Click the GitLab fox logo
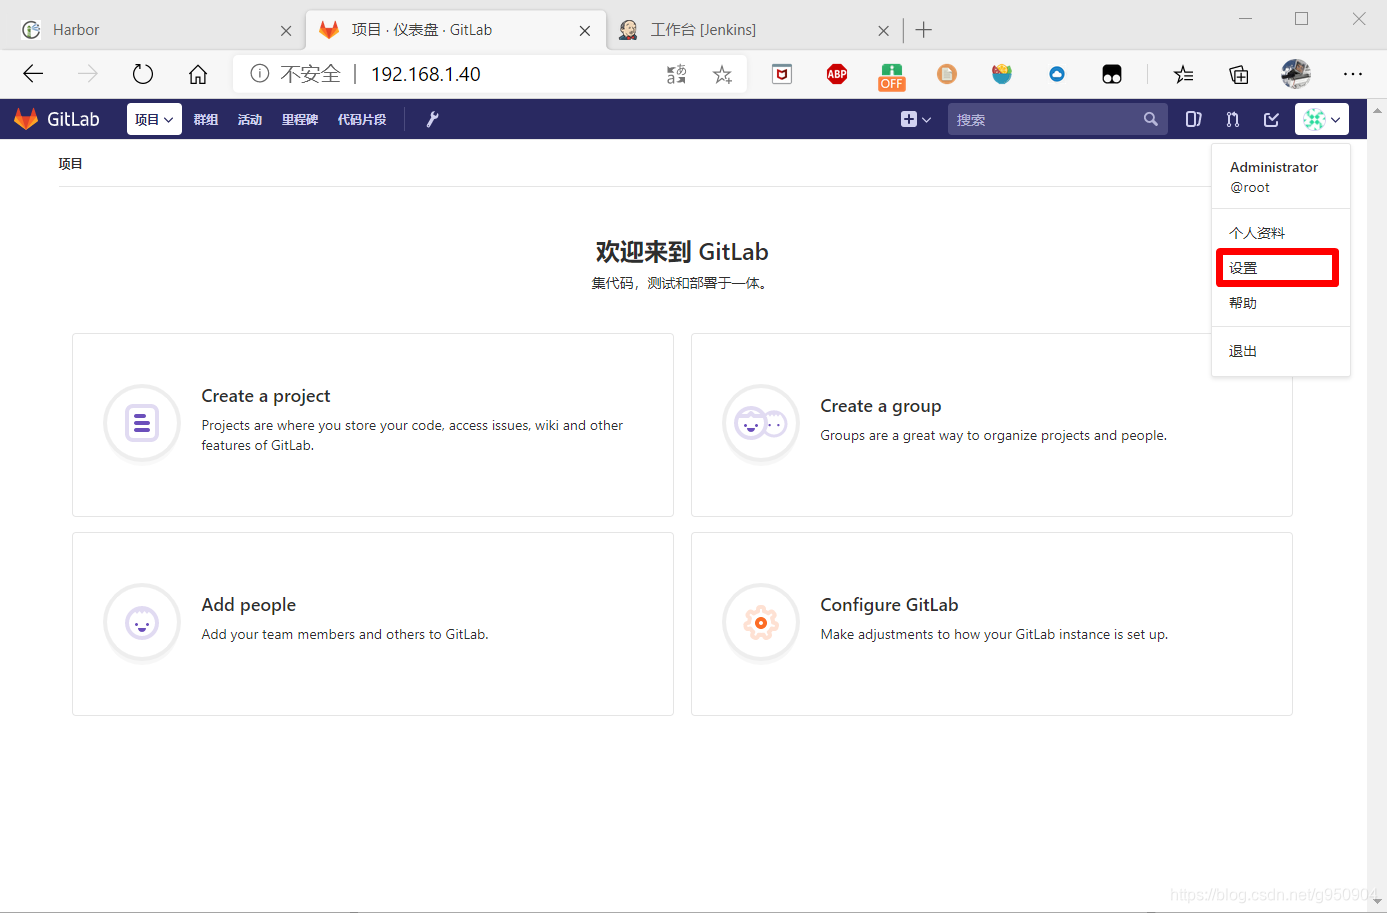 26,119
